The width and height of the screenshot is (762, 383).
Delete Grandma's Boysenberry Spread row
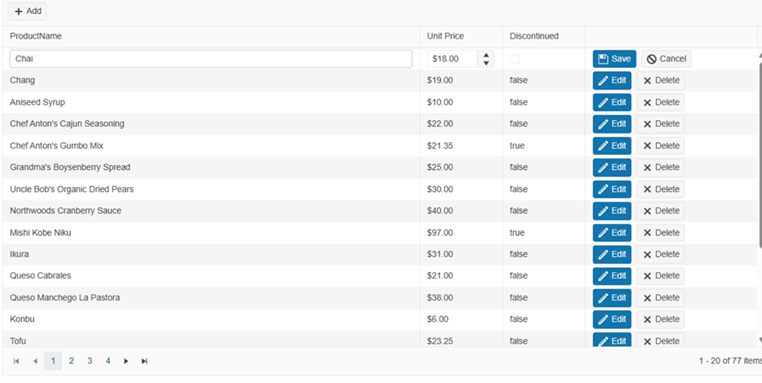point(660,167)
